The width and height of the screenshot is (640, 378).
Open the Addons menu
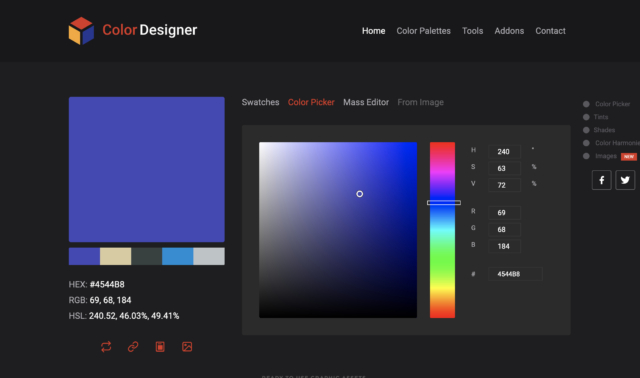(x=509, y=31)
